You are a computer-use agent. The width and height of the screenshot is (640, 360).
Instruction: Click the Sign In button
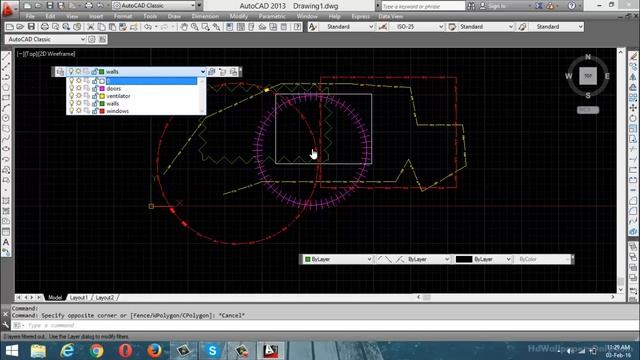pos(493,6)
